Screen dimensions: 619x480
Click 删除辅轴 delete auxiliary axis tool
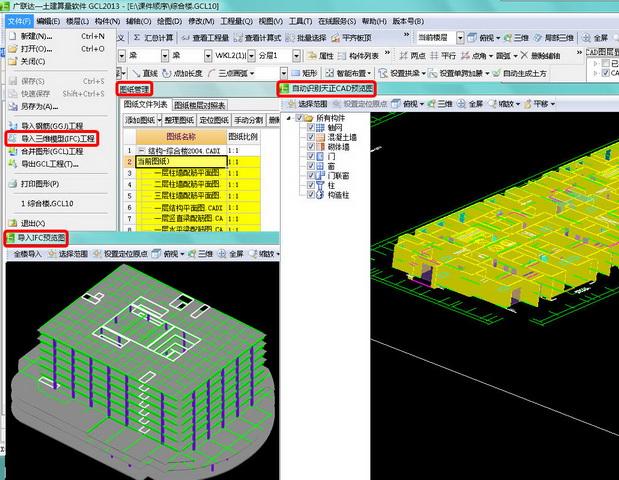[x=540, y=56]
